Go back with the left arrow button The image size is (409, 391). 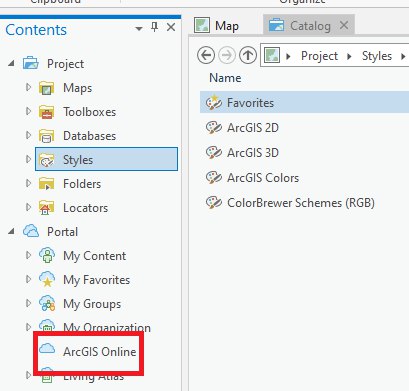tap(206, 55)
